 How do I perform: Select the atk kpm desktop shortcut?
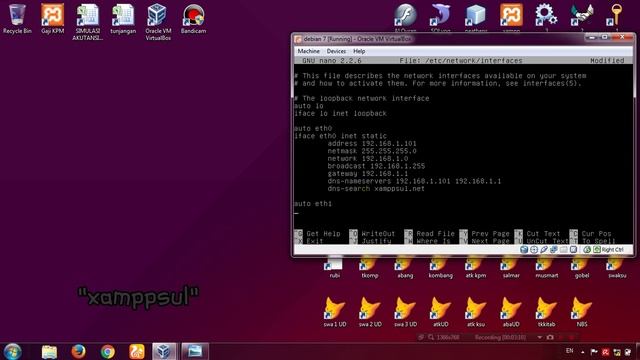(476, 268)
